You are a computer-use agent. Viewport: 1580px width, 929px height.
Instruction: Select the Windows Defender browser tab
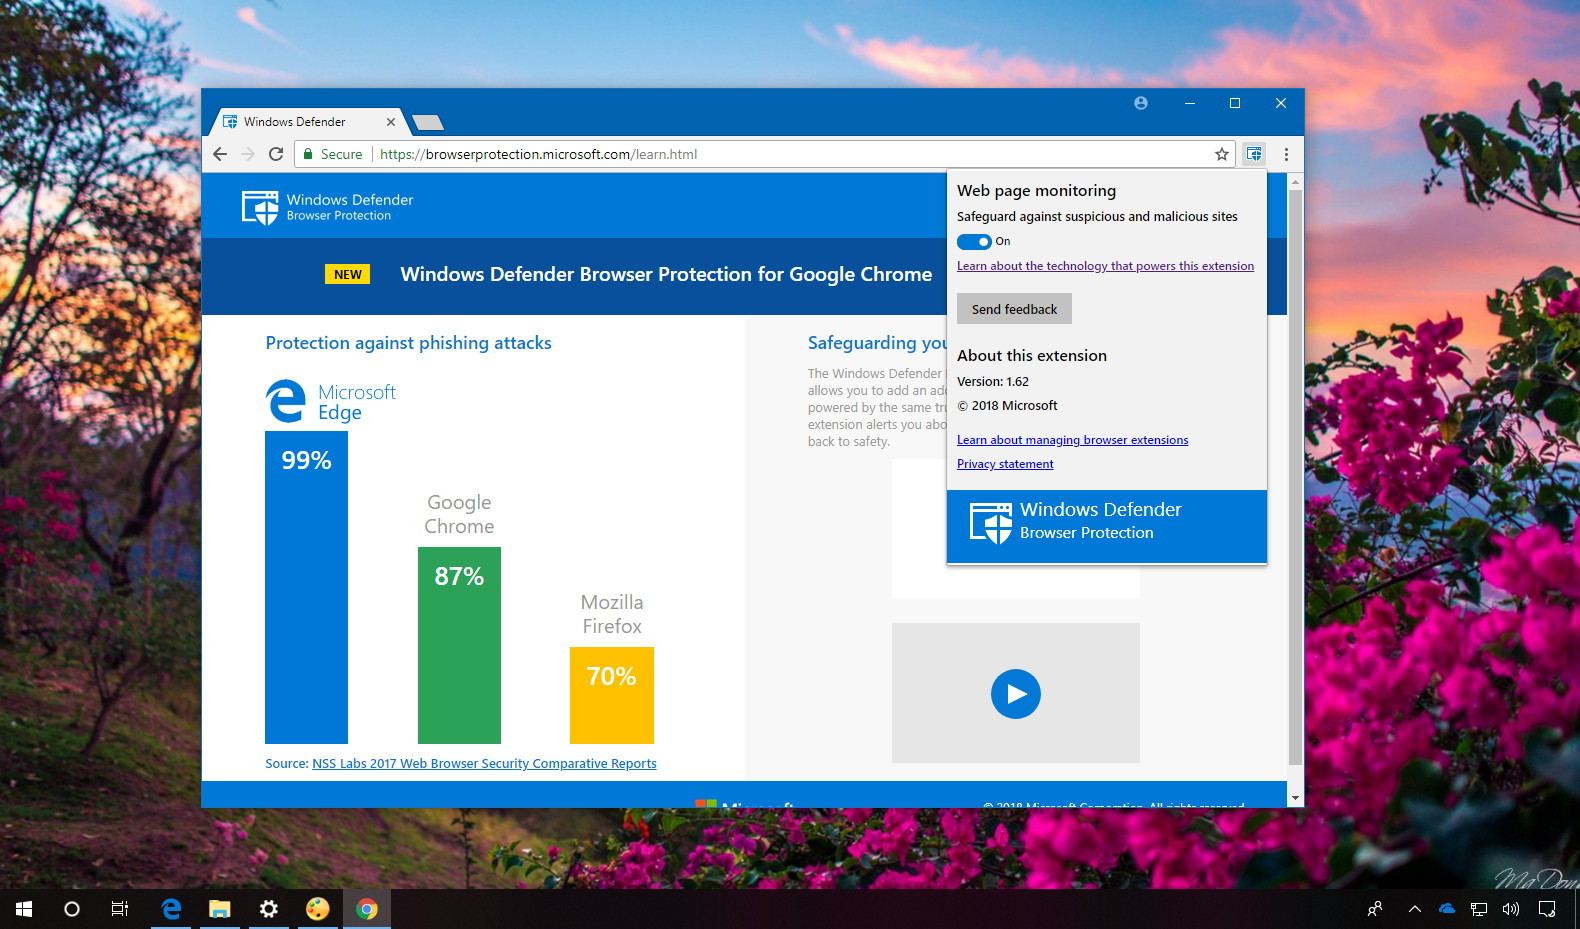308,122
